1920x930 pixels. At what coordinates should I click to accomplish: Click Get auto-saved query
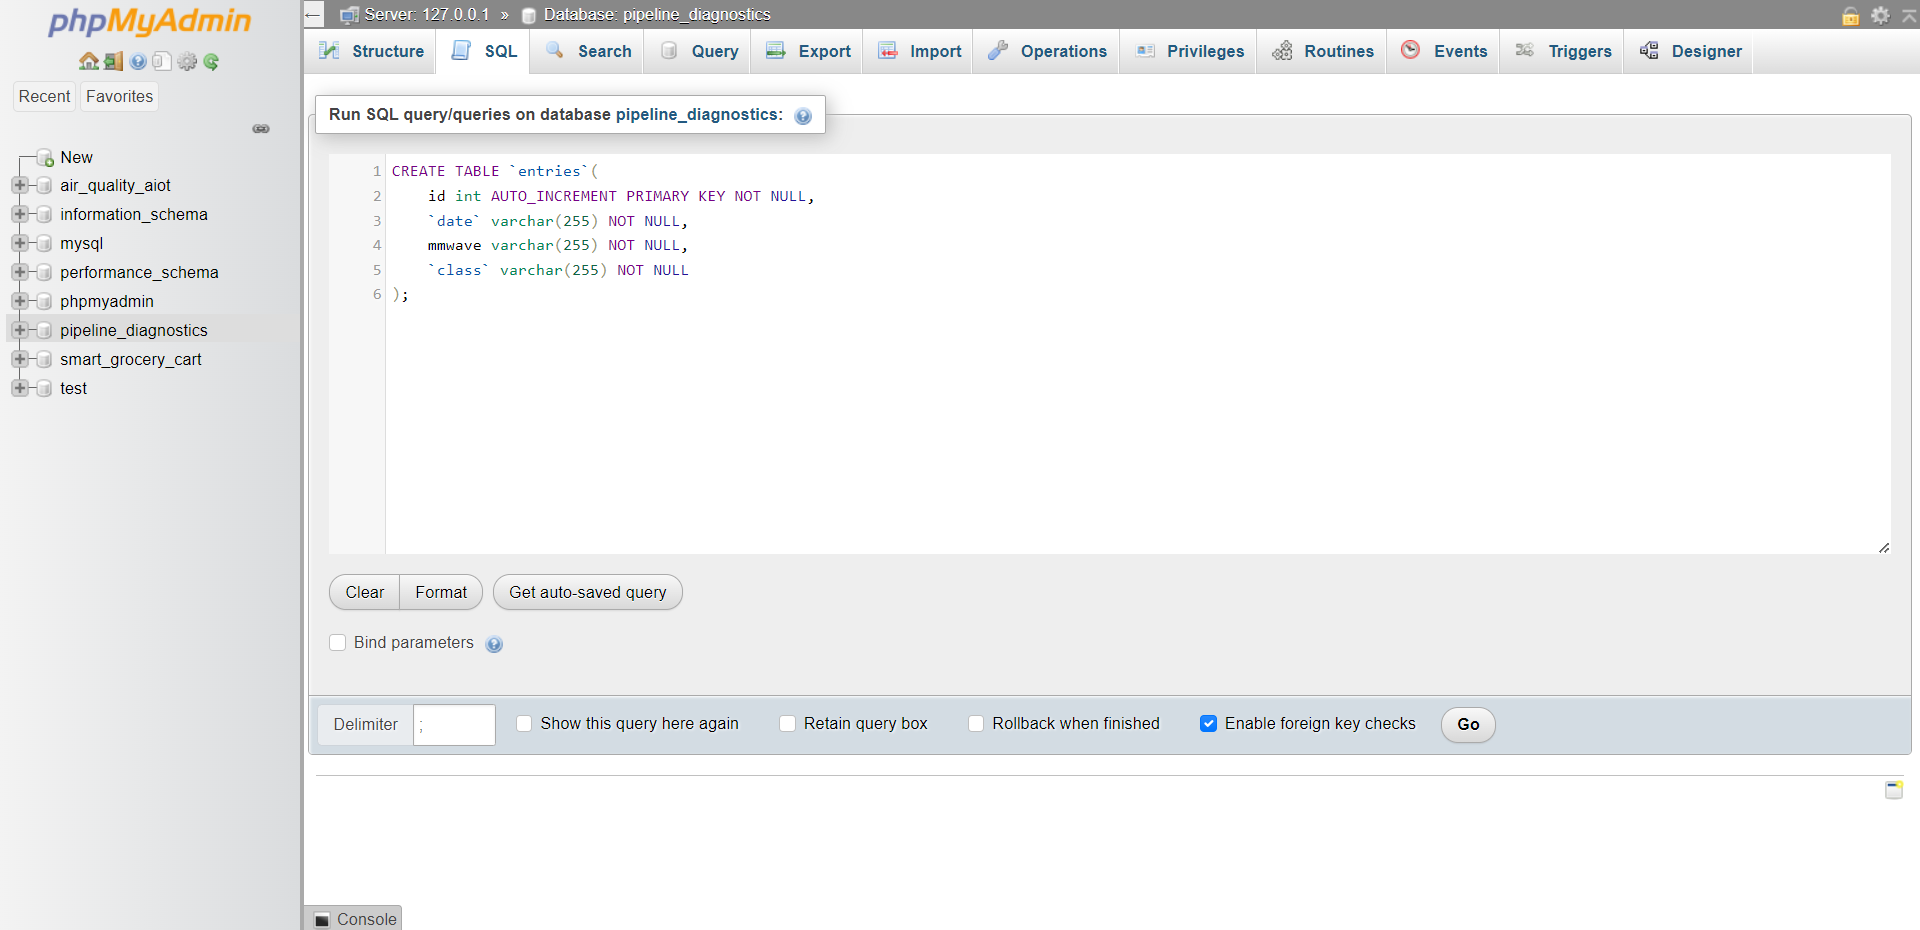[x=587, y=592]
